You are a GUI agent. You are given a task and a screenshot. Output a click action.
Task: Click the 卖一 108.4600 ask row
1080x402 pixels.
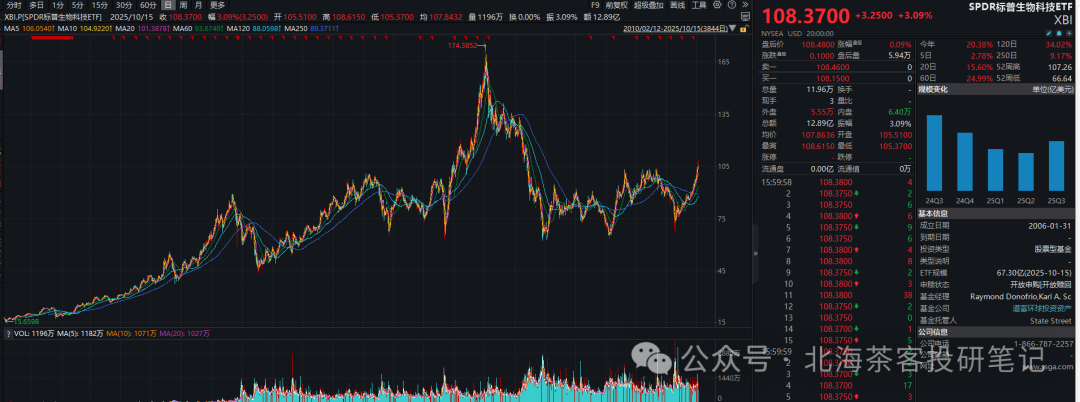pyautogui.click(x=837, y=68)
